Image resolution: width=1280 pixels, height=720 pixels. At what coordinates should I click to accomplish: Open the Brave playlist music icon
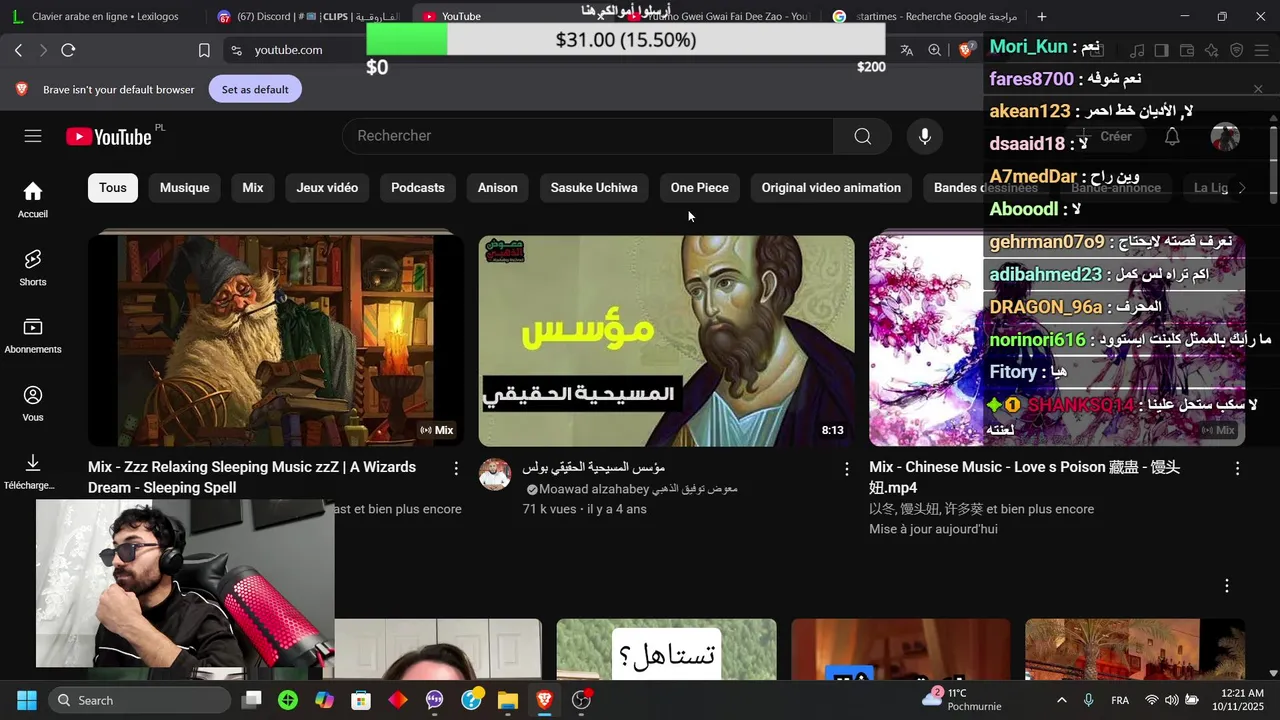tap(1137, 50)
